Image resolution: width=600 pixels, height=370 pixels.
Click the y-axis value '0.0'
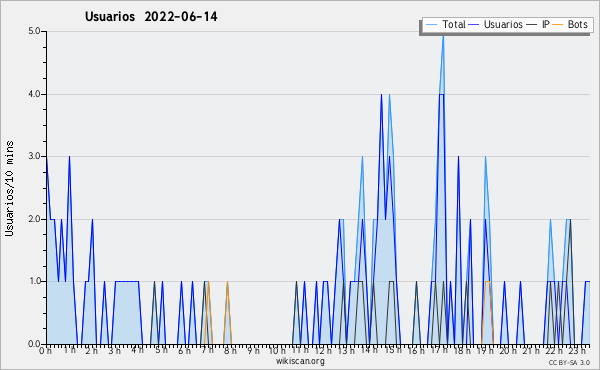coord(34,344)
